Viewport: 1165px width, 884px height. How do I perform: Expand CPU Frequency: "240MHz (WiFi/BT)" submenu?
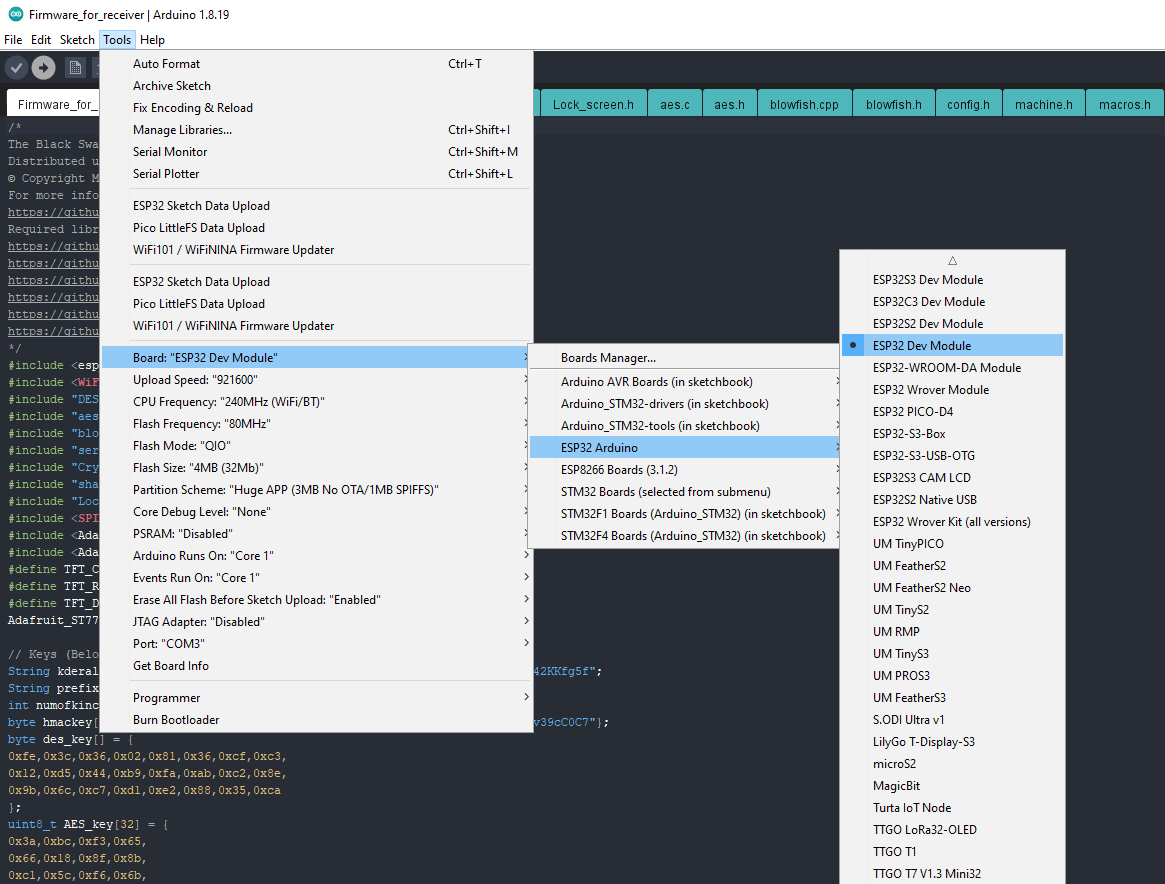click(317, 402)
